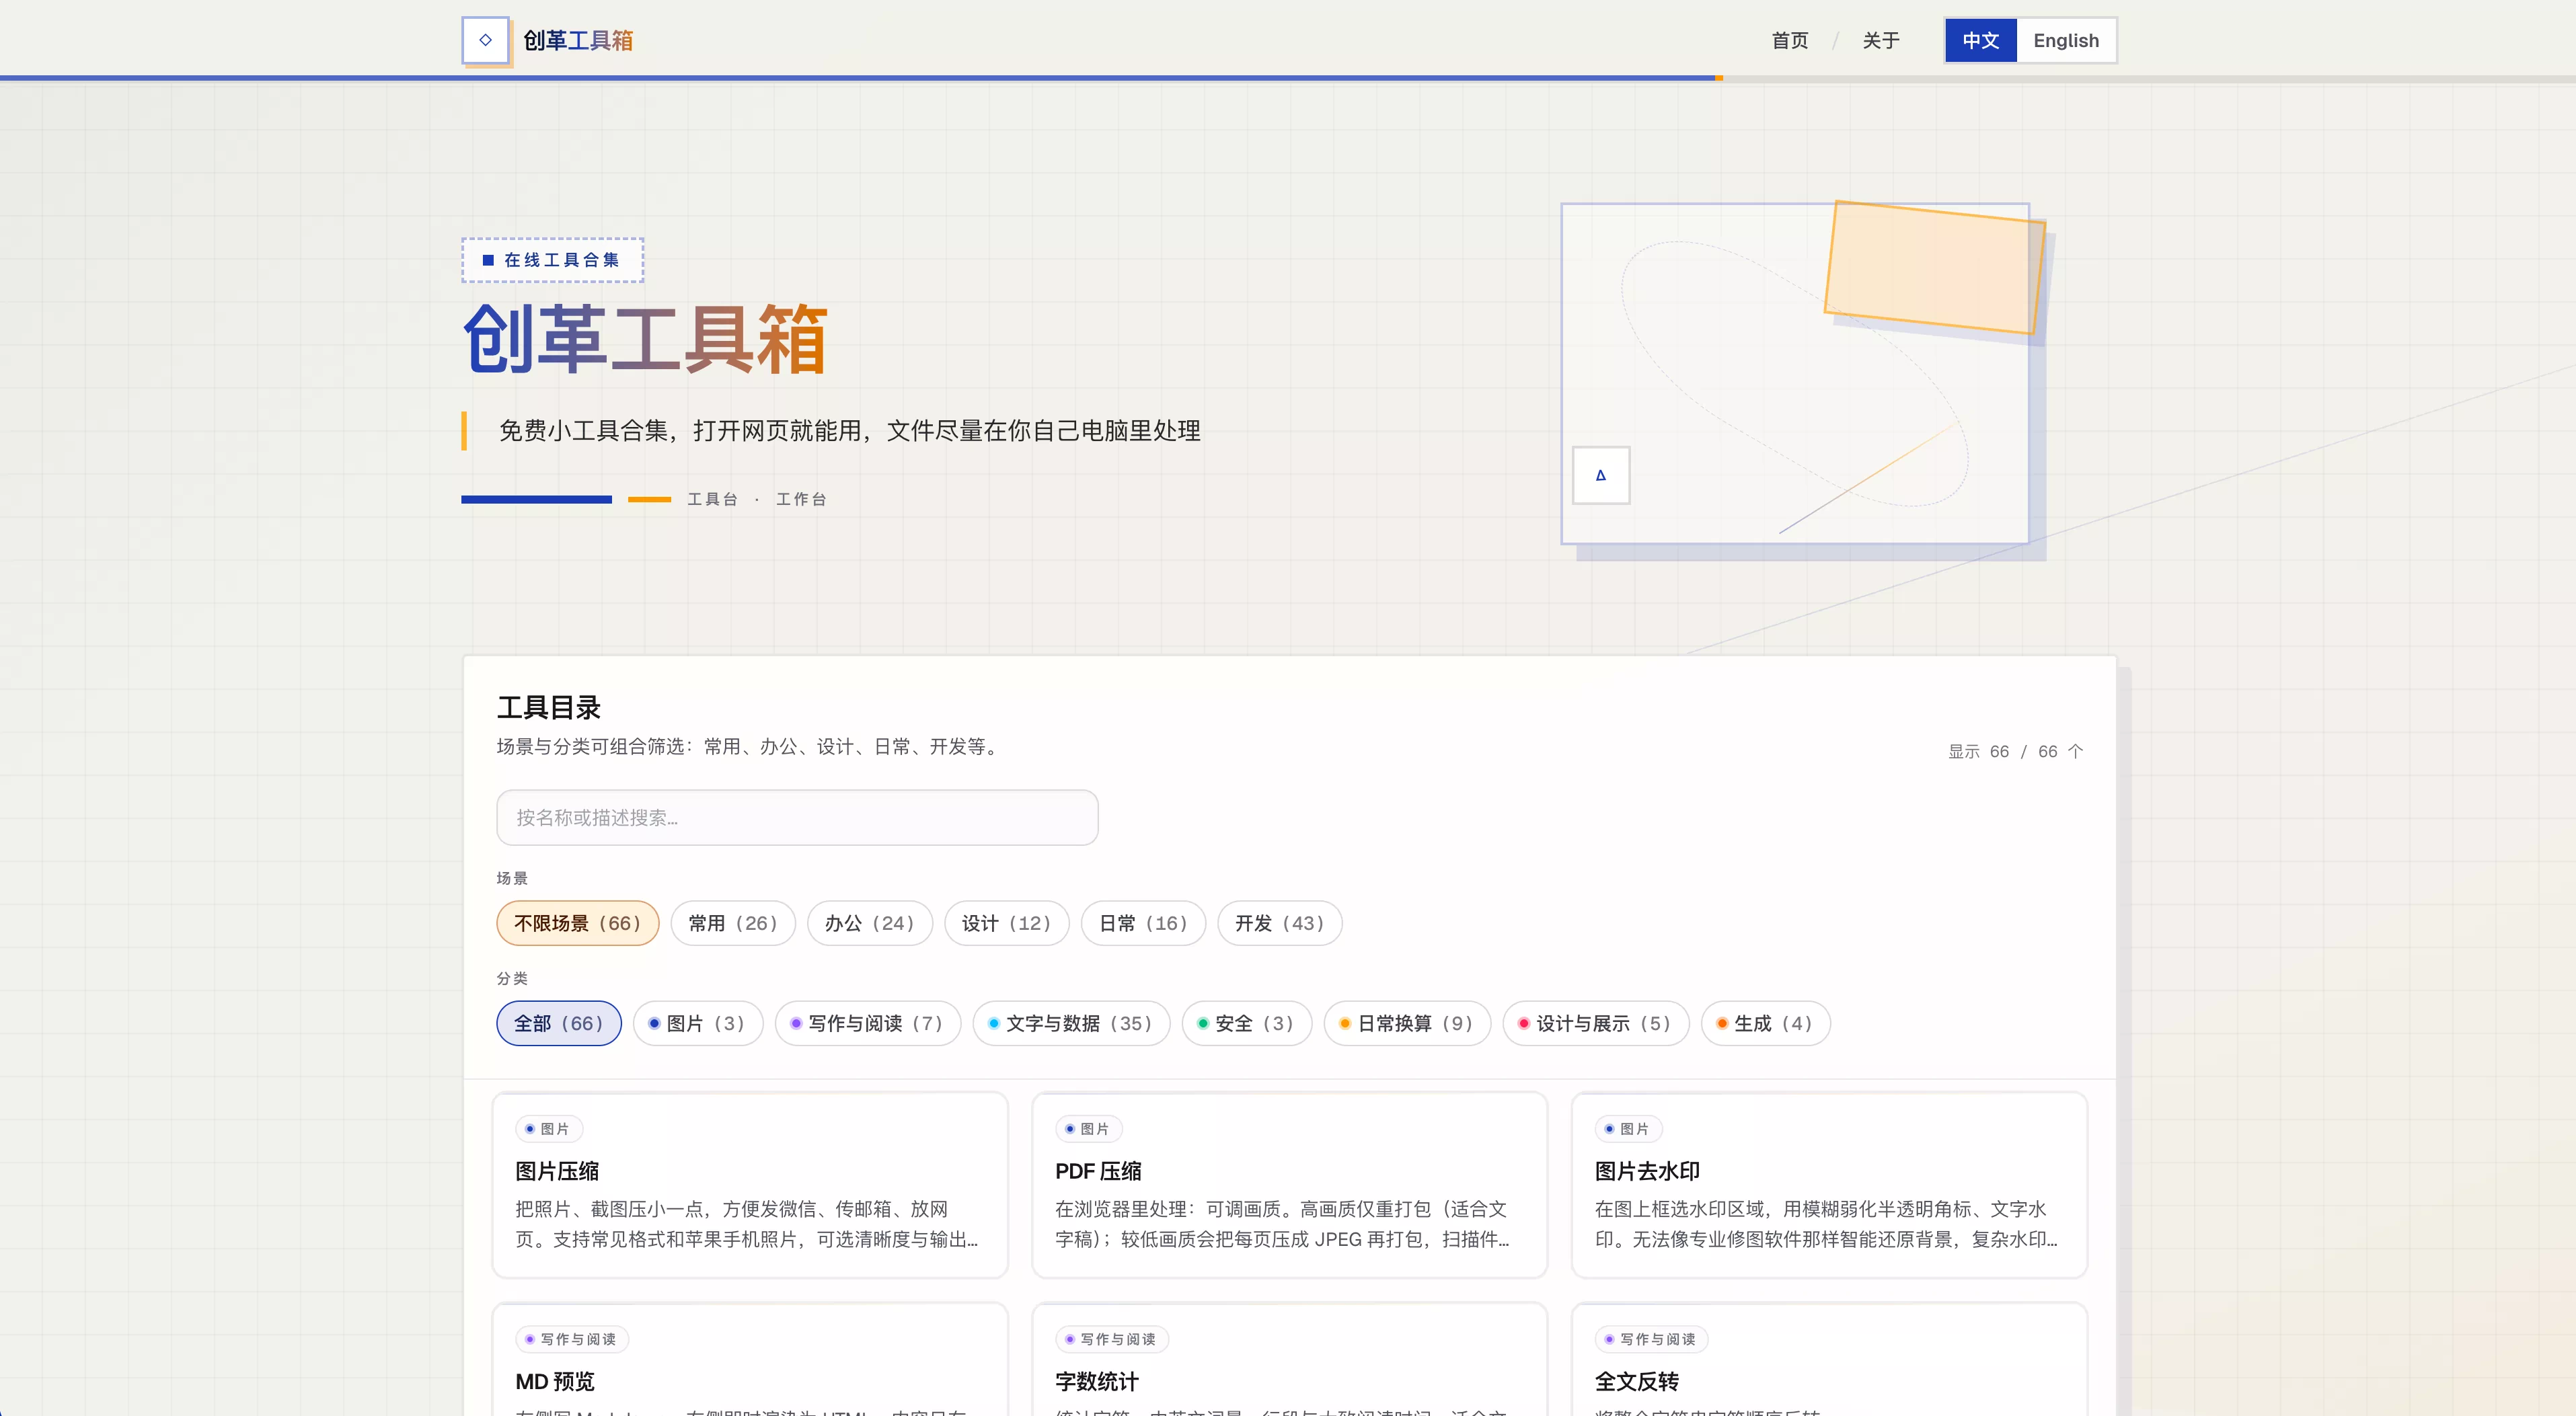This screenshot has width=2576, height=1416.
Task: Click the orange rectangle in hero illustration
Action: tap(1934, 268)
